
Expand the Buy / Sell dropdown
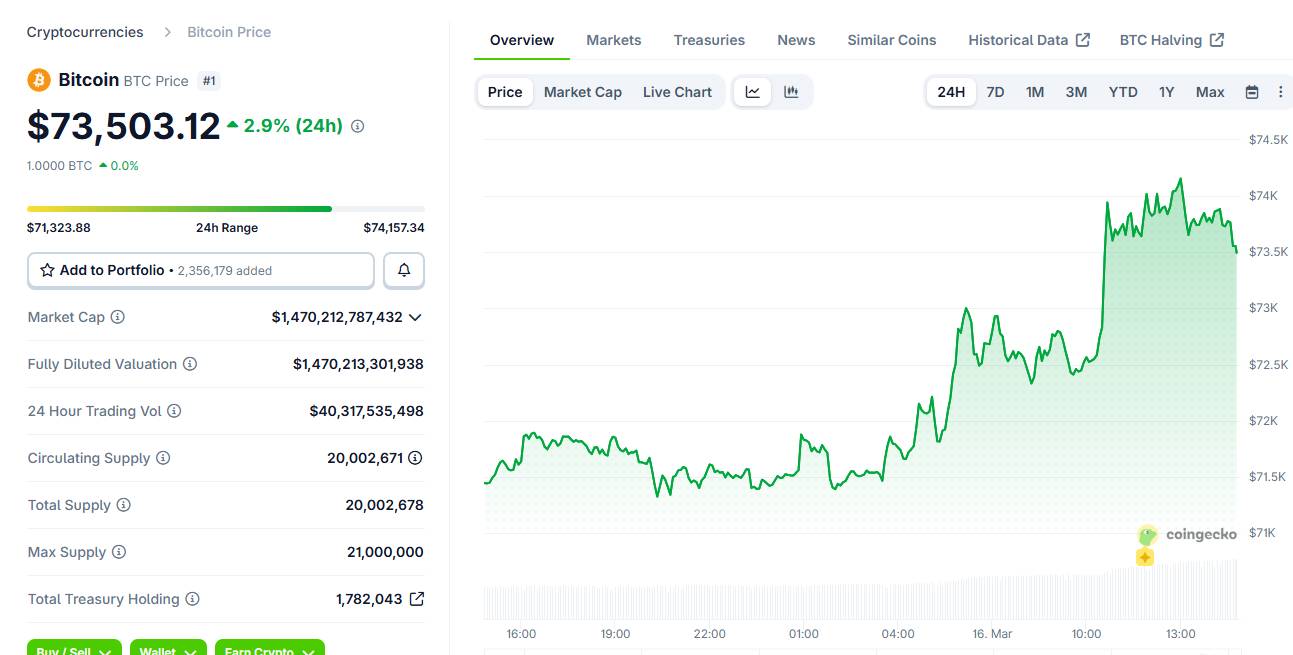(x=74, y=649)
